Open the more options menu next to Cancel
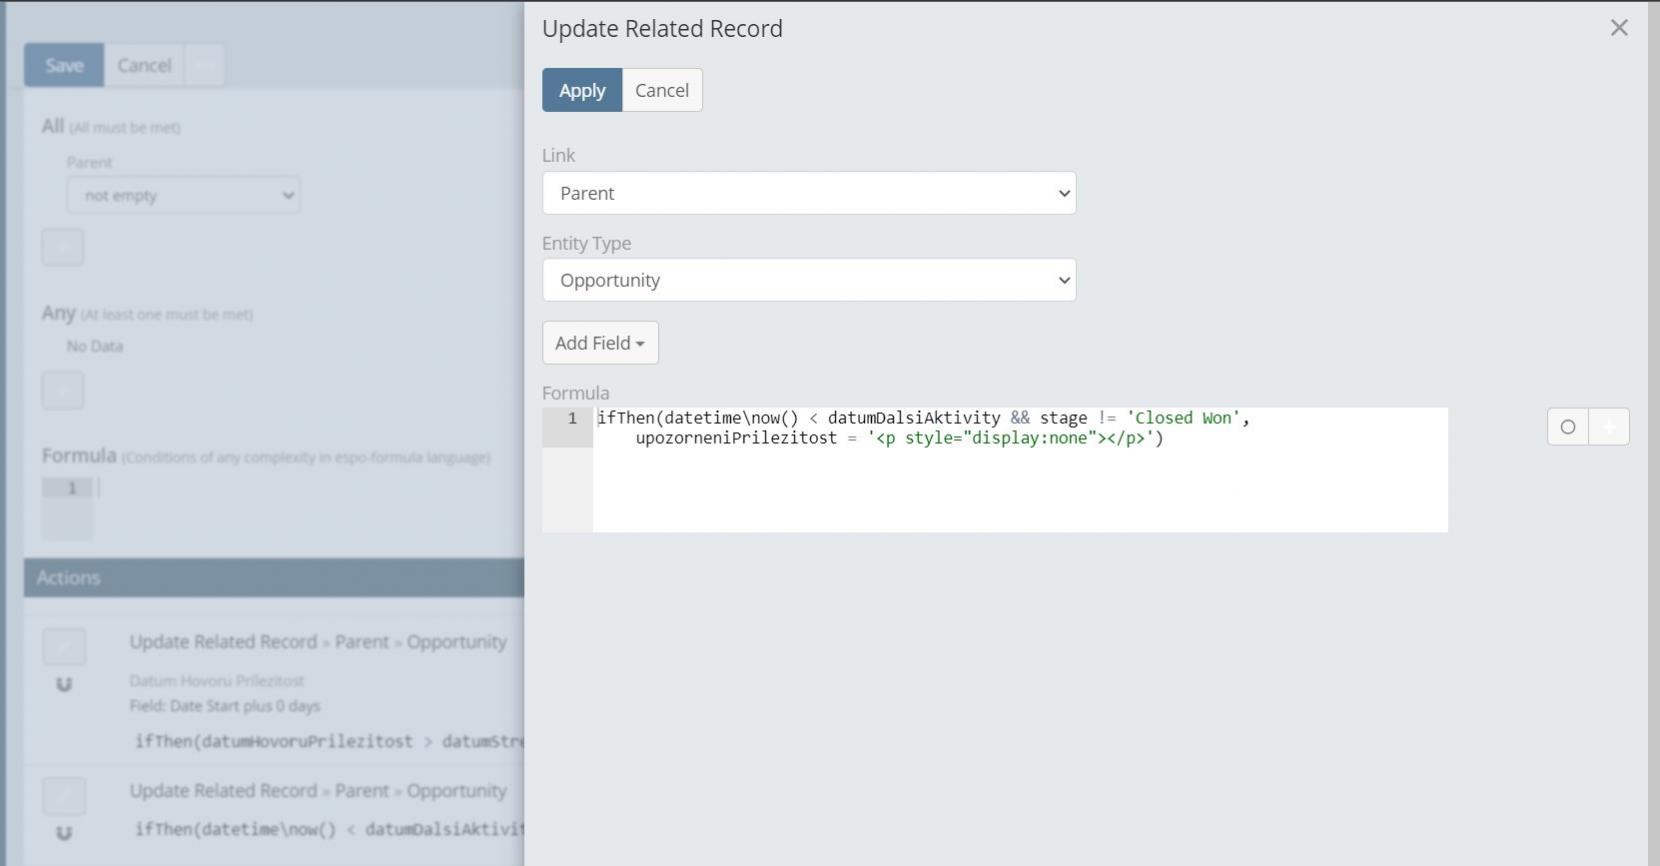Viewport: 1660px width, 866px height. pos(204,65)
